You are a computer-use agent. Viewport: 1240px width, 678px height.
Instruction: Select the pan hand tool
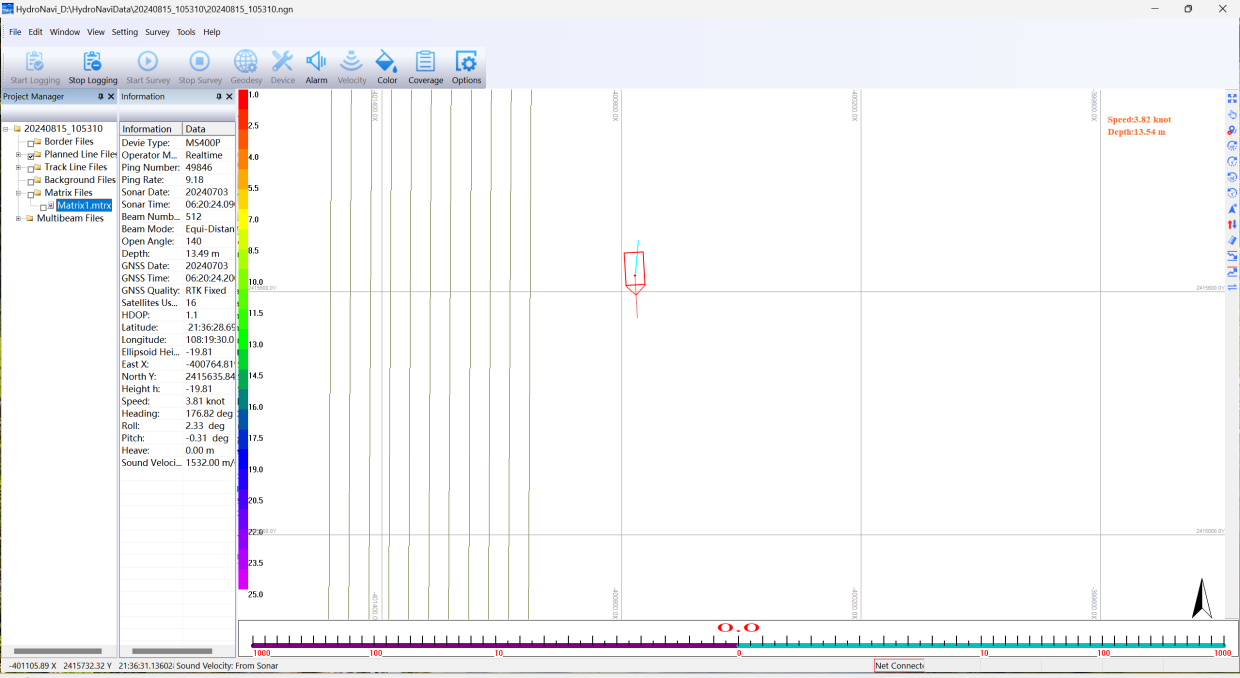pos(1232,114)
